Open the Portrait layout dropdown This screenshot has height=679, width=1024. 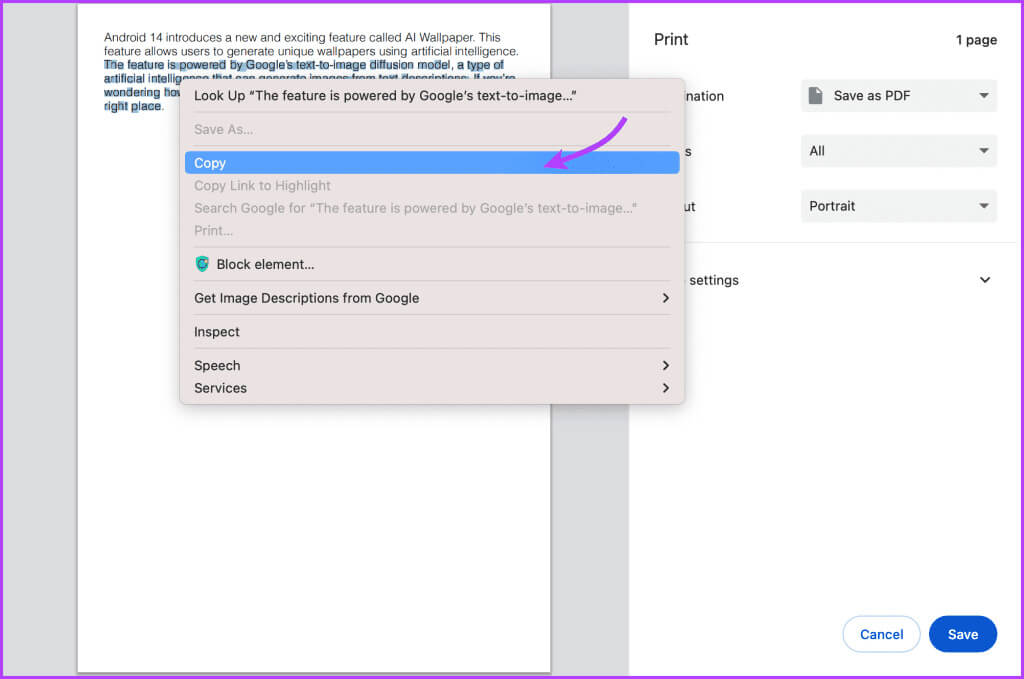click(x=899, y=206)
